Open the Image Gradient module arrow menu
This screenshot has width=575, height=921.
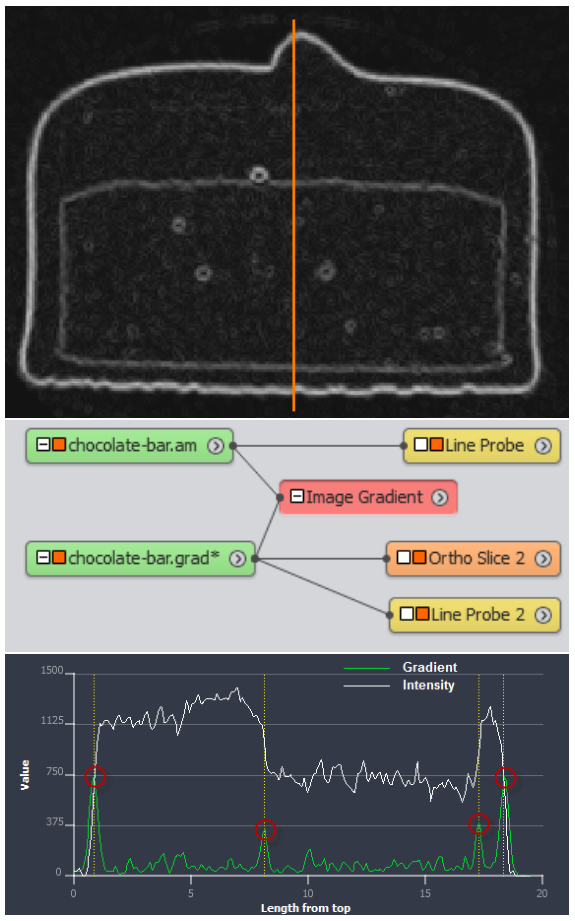click(440, 498)
